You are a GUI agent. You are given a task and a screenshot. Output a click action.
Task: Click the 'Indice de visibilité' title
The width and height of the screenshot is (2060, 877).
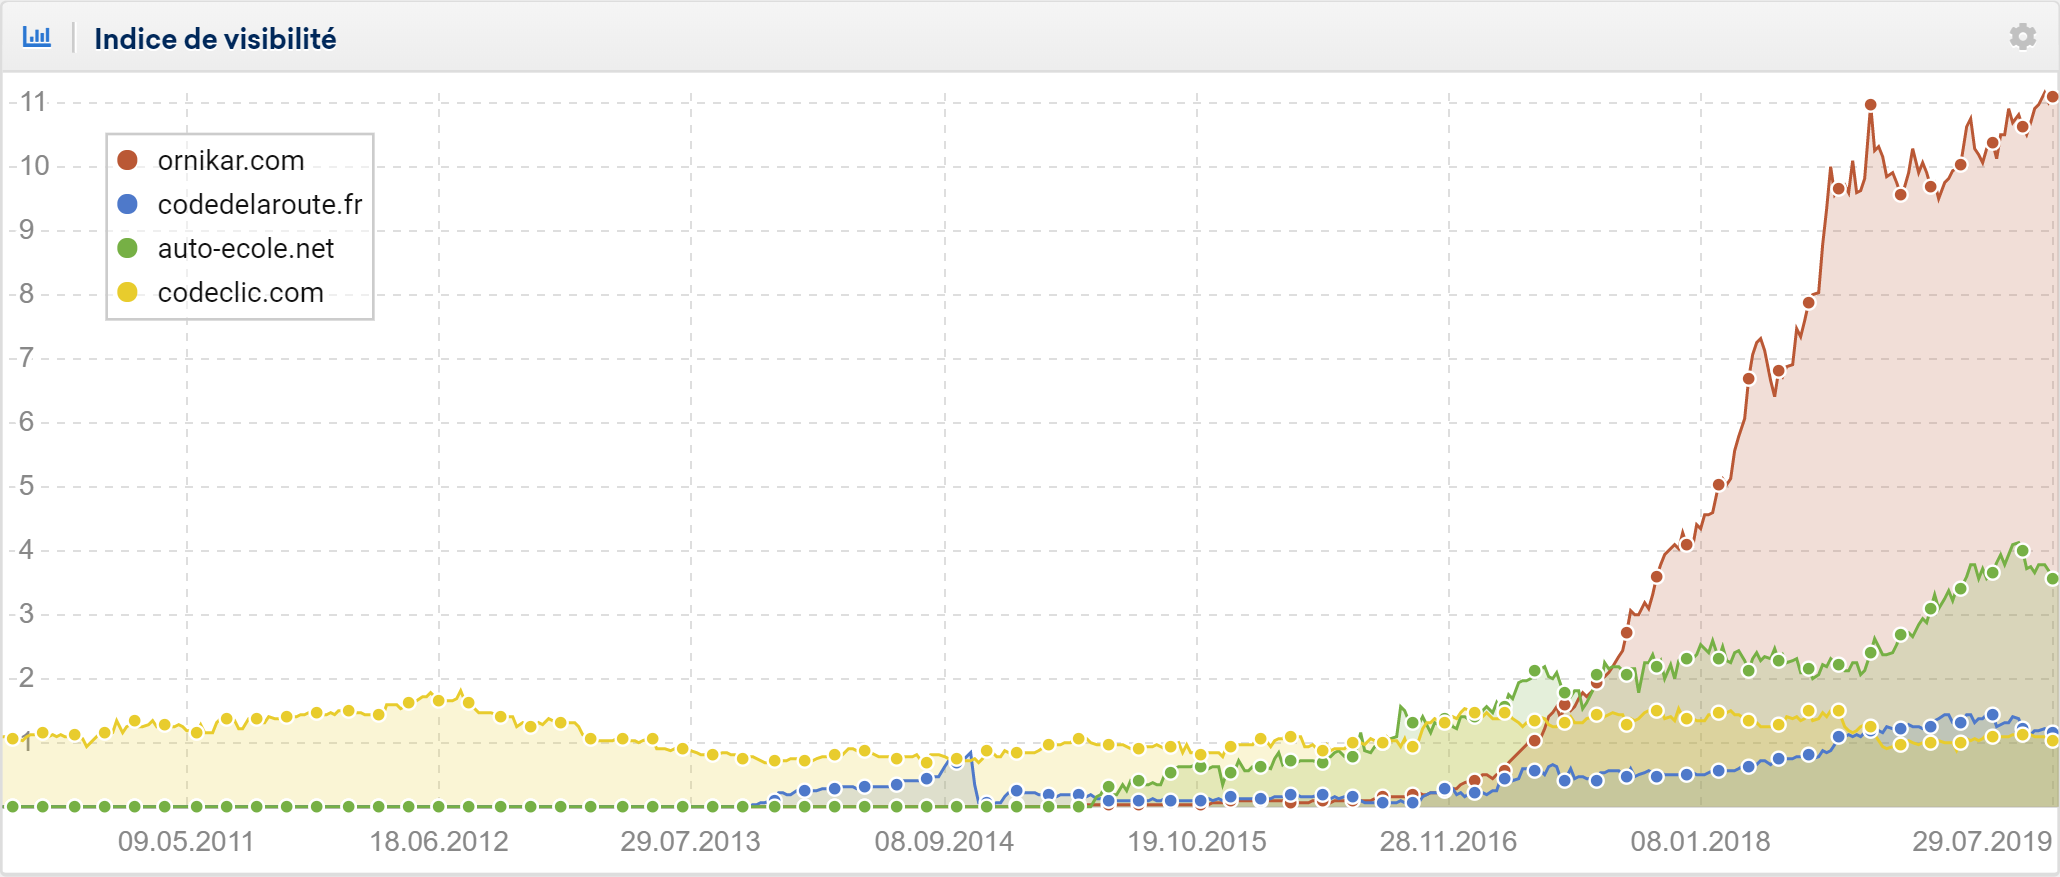pyautogui.click(x=215, y=39)
